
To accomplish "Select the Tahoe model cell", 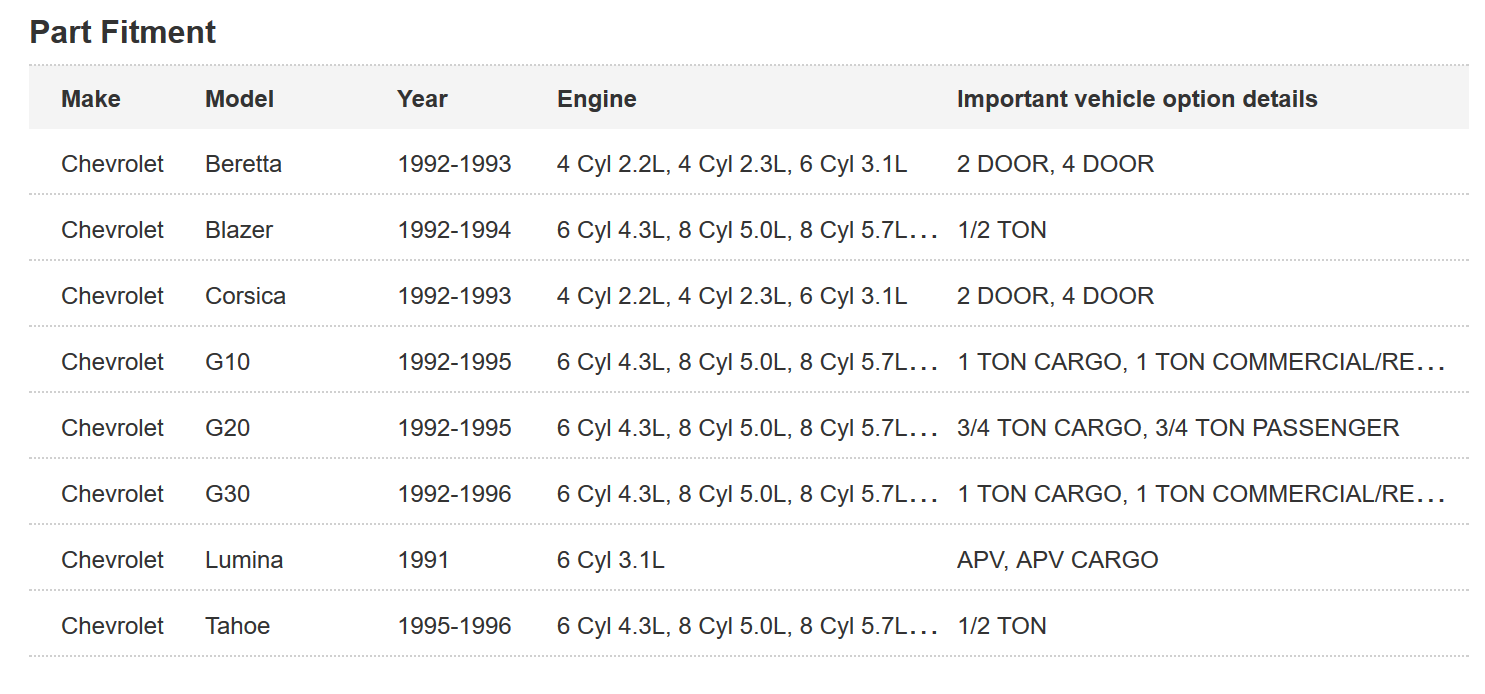I will pyautogui.click(x=237, y=626).
